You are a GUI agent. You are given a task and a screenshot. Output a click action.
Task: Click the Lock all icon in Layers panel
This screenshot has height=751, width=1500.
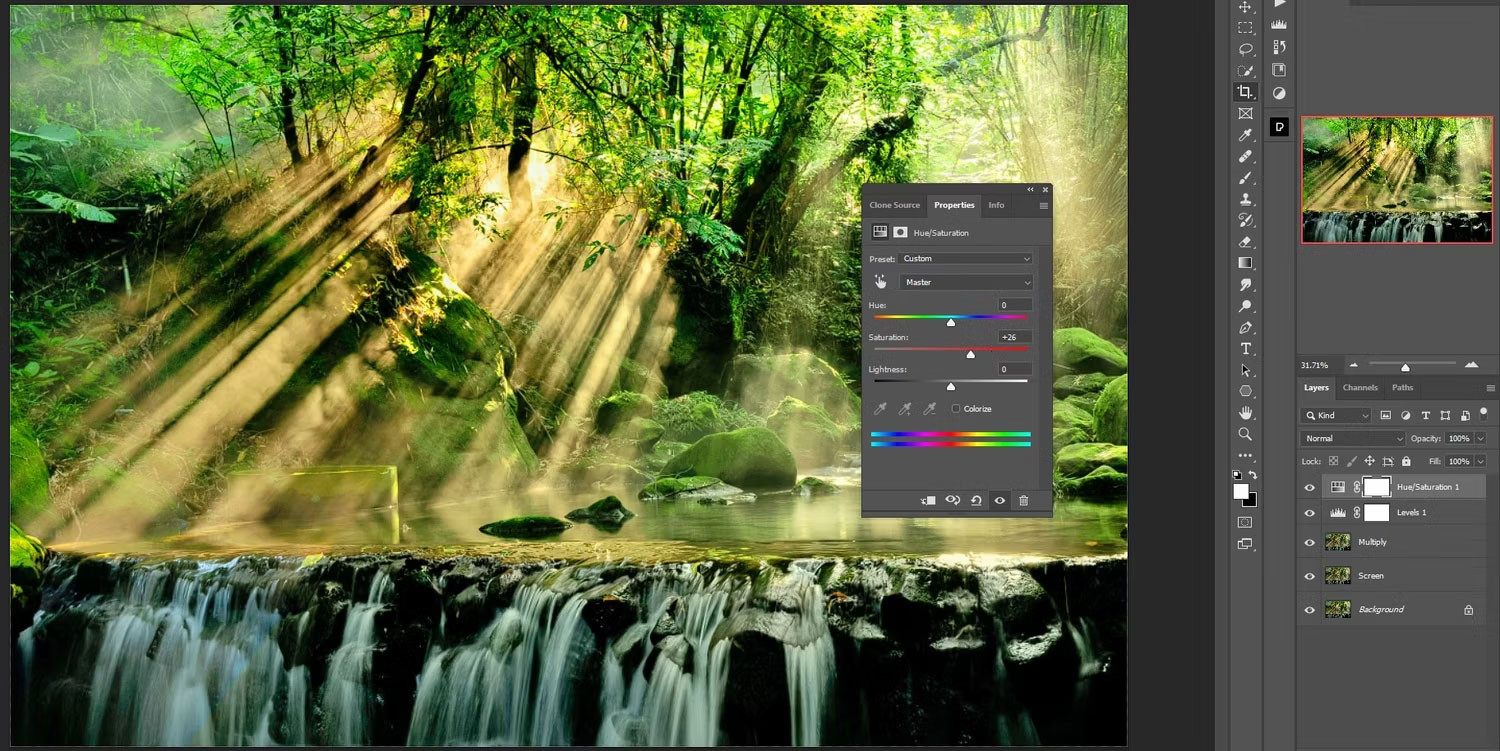(1406, 461)
